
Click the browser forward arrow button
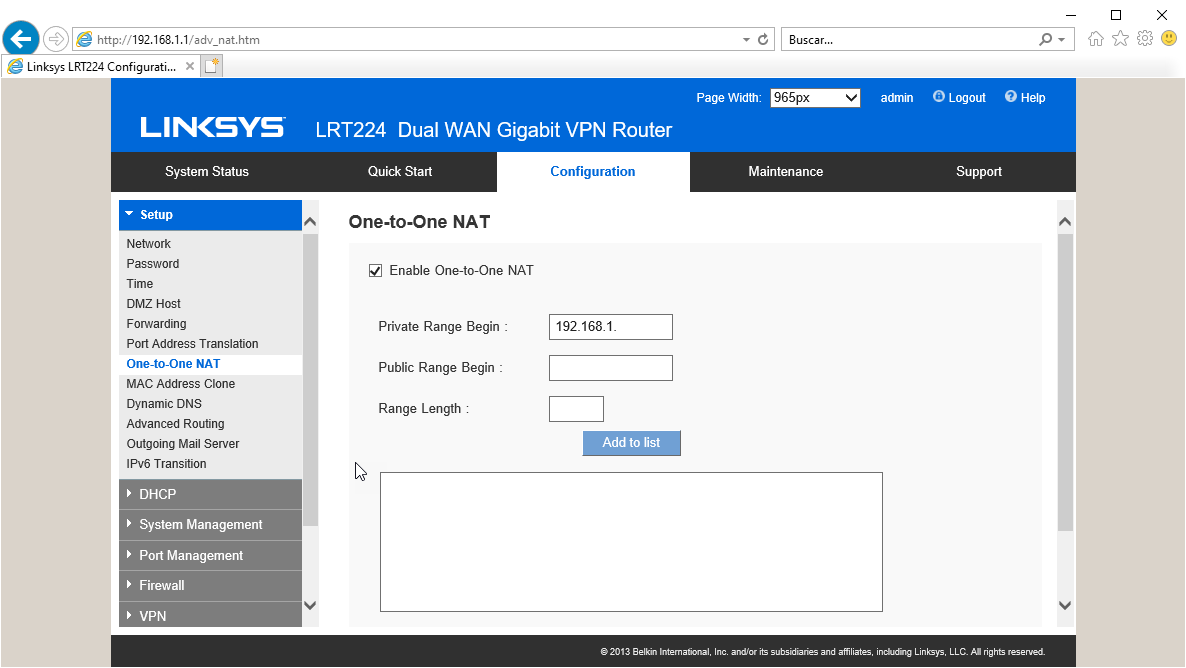[55, 39]
